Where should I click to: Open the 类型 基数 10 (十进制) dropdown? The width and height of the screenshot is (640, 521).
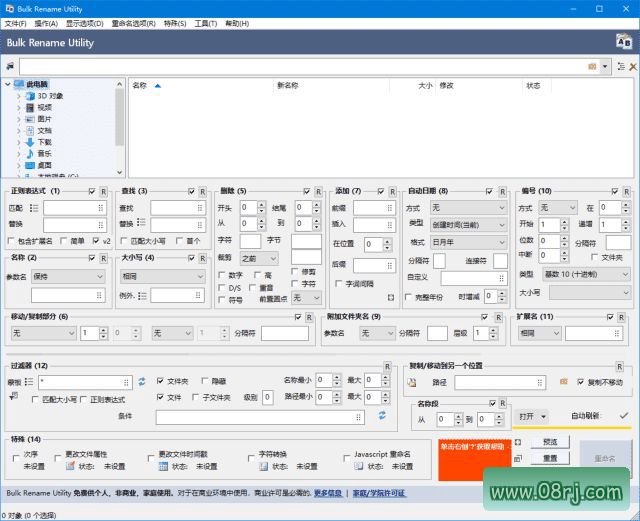pos(586,274)
